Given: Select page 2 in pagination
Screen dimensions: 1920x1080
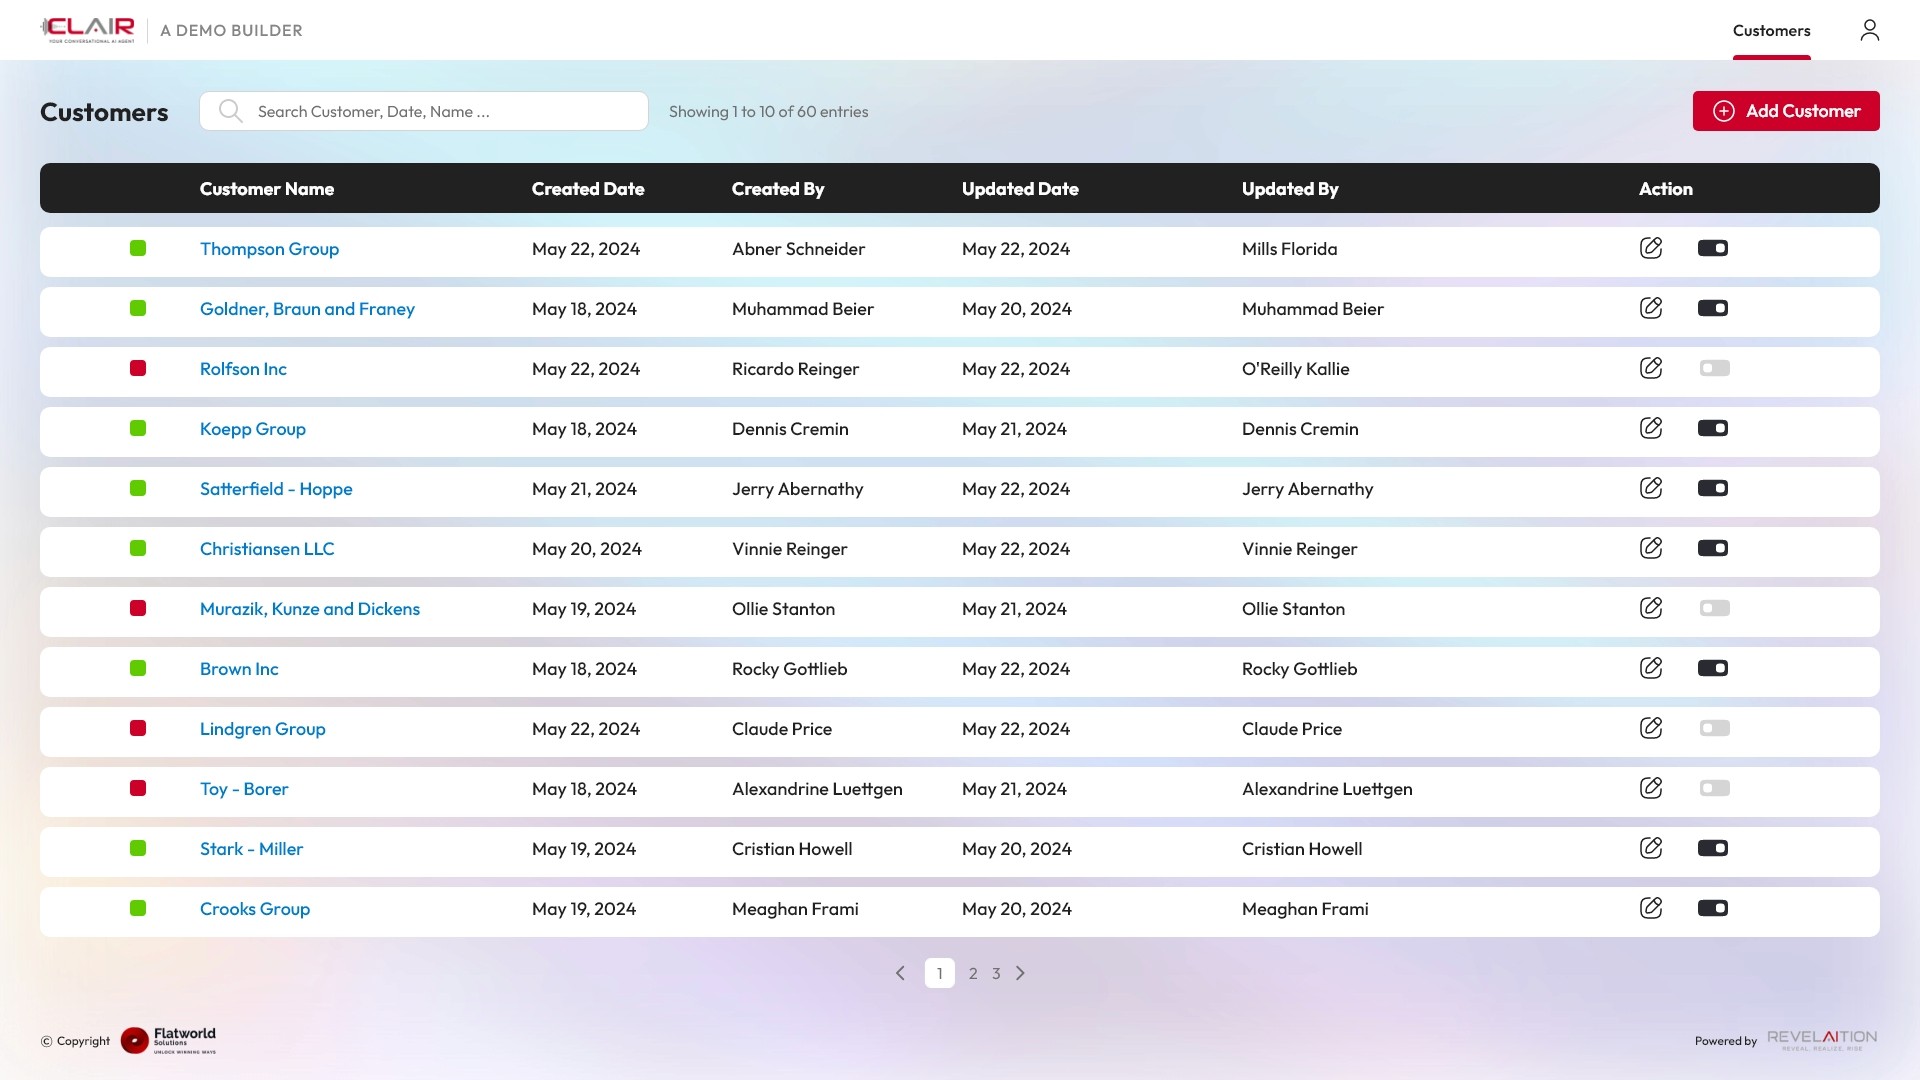Looking at the screenshot, I should click(x=973, y=973).
